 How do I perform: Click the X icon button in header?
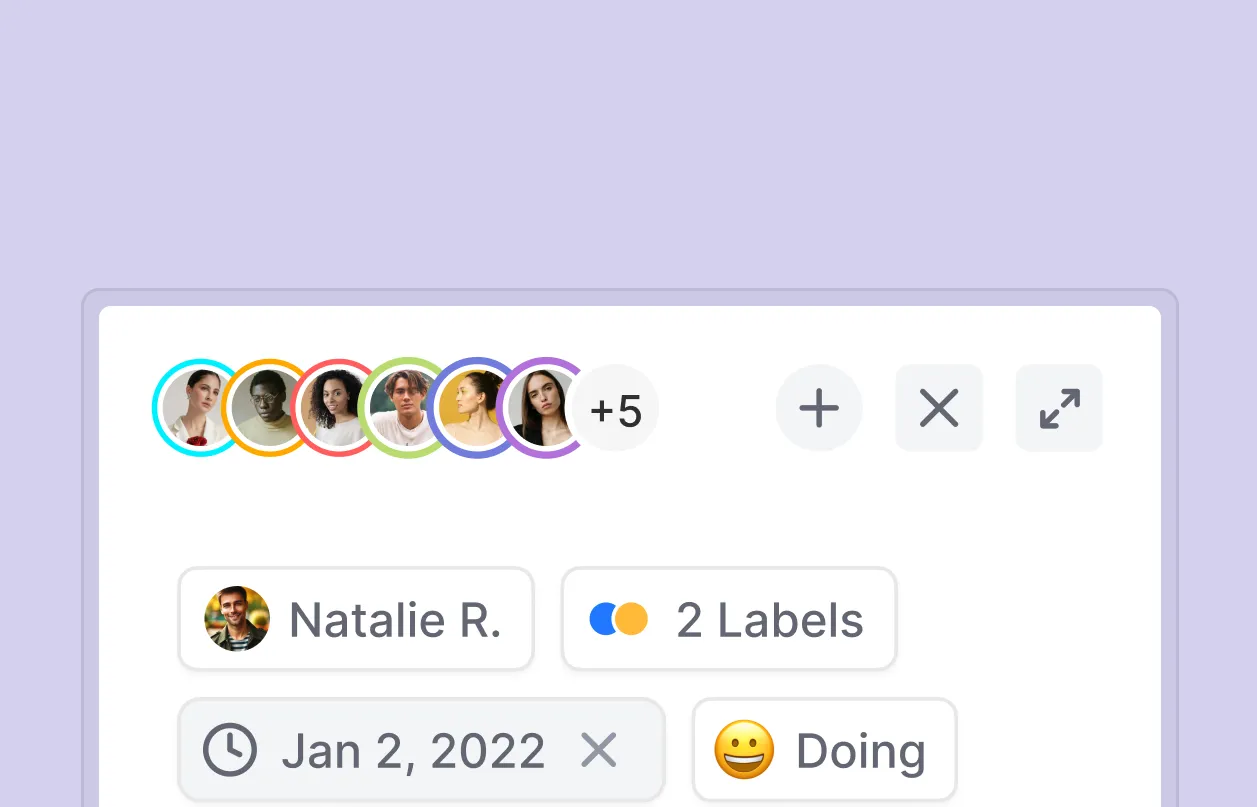(939, 409)
